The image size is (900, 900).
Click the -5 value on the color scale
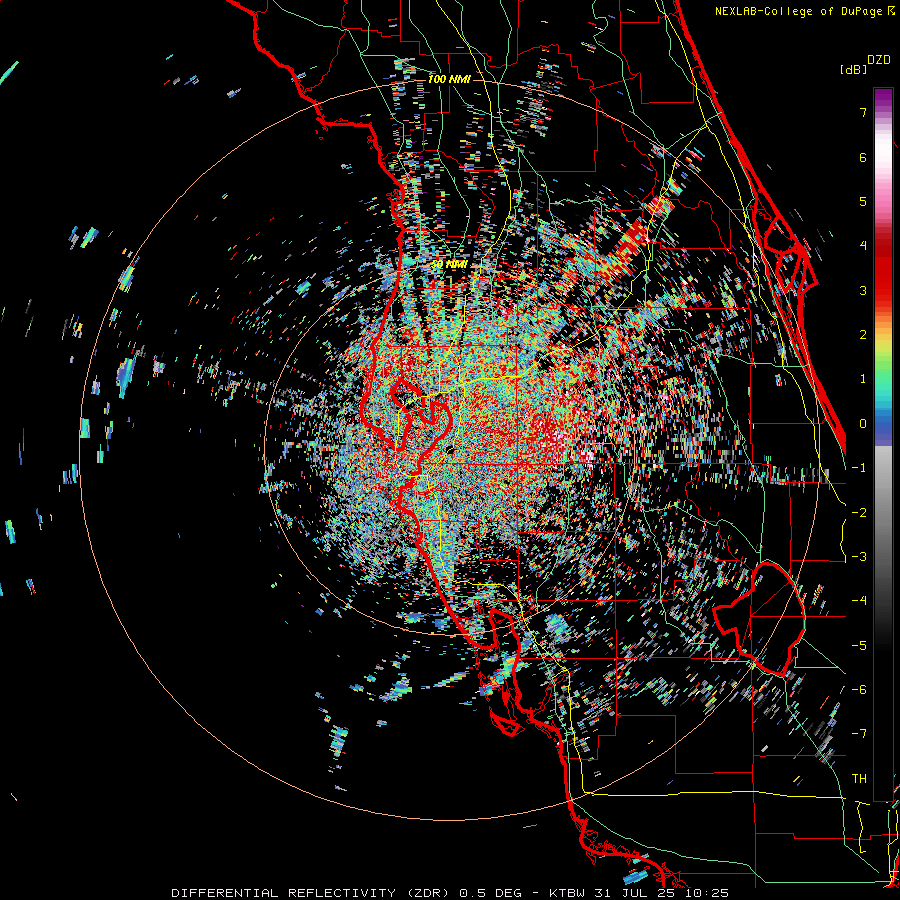[x=859, y=646]
